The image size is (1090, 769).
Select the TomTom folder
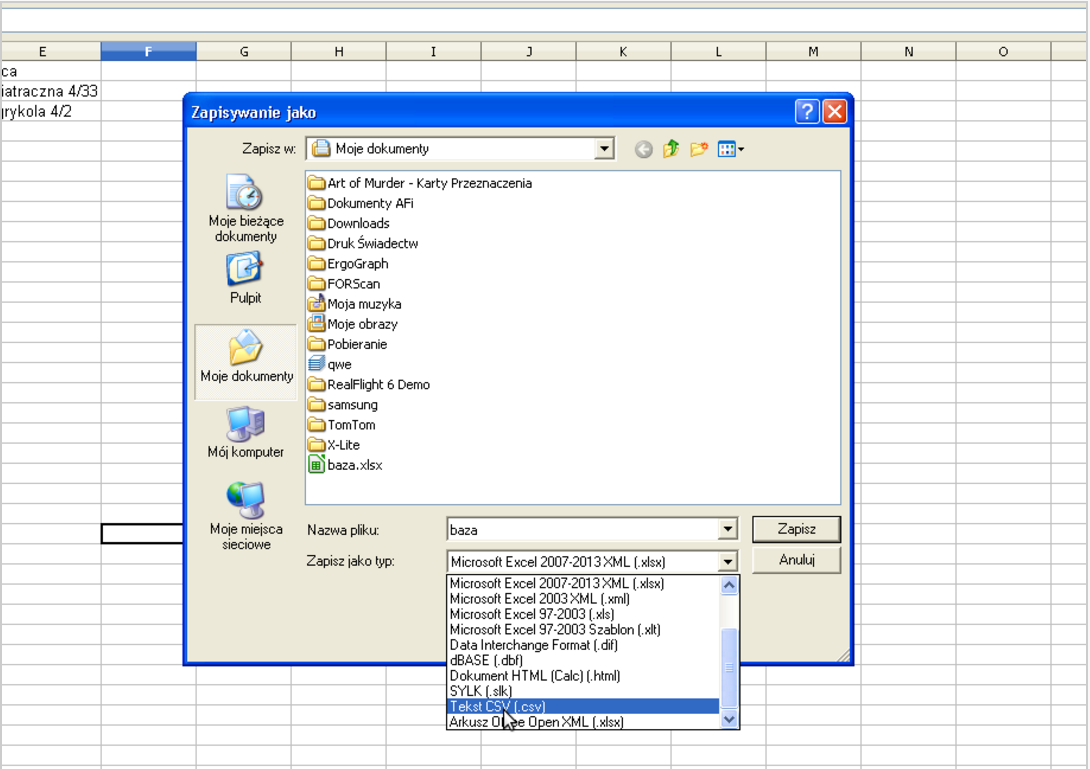click(x=342, y=425)
